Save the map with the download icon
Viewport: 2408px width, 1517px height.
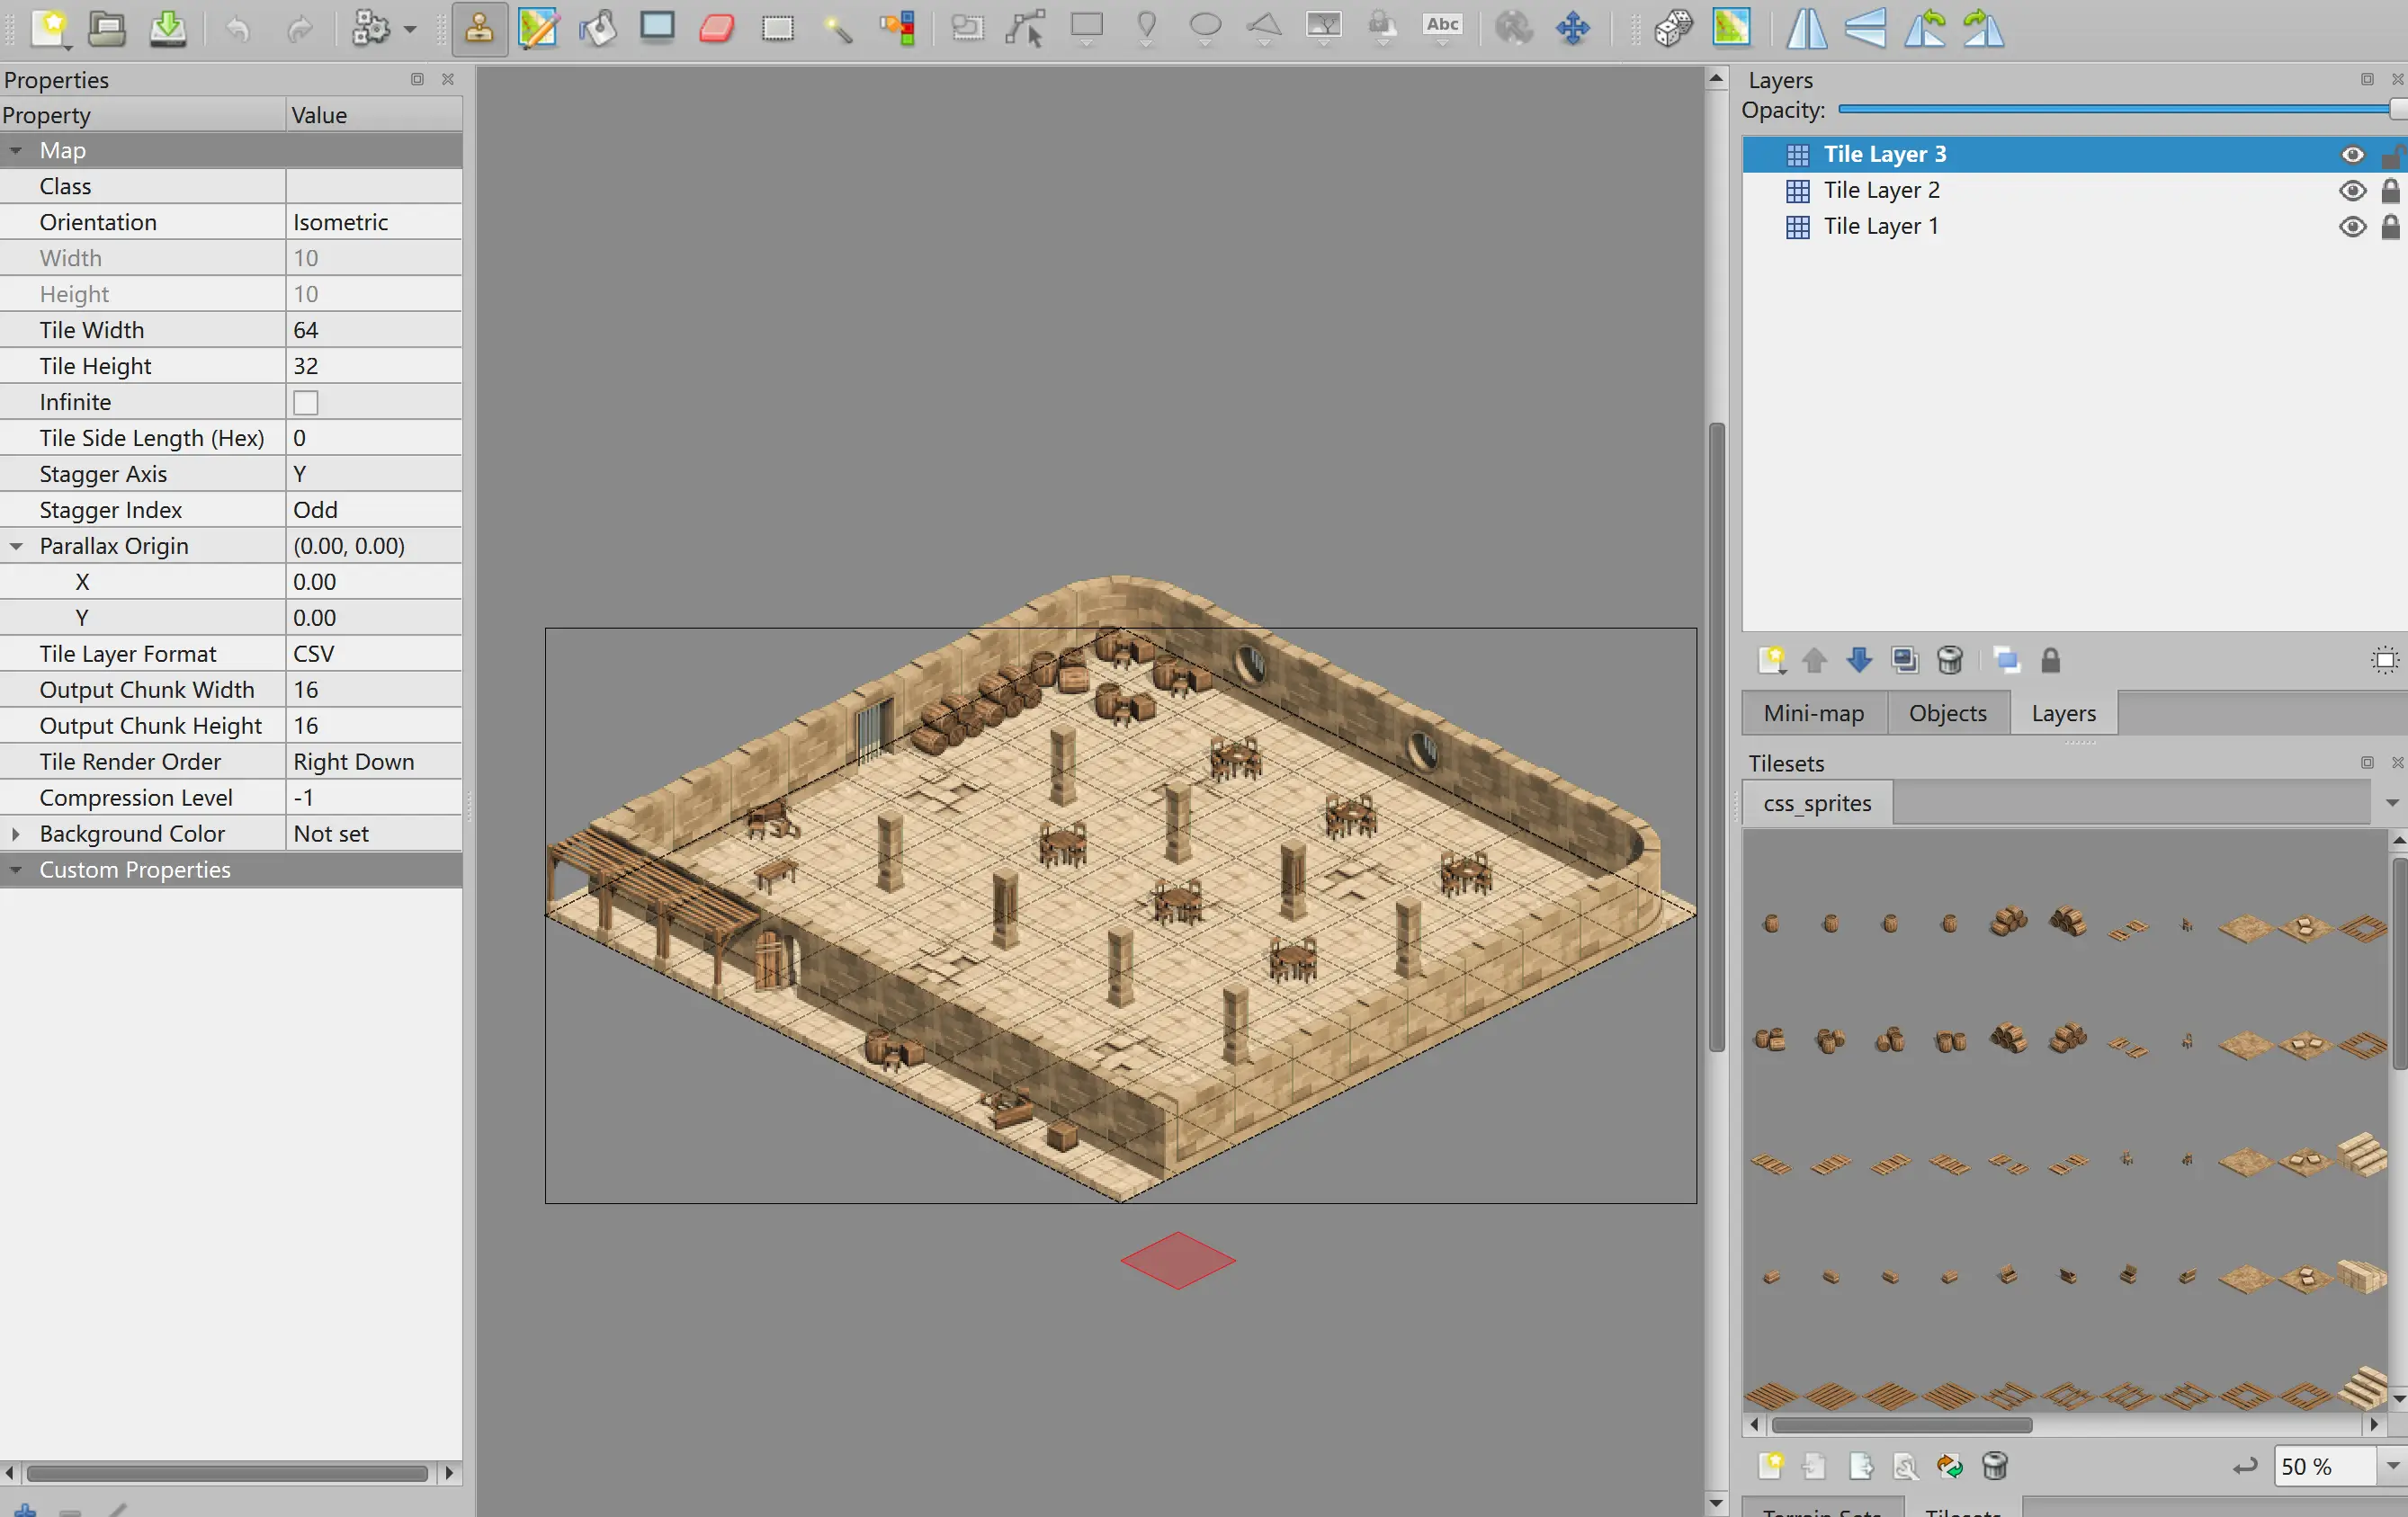[x=167, y=28]
